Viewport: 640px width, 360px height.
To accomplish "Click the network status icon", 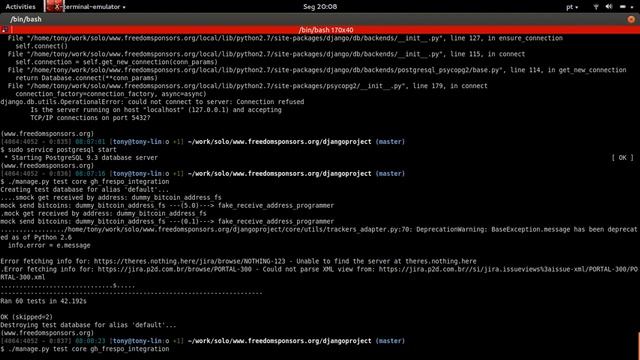I will click(x=596, y=7).
